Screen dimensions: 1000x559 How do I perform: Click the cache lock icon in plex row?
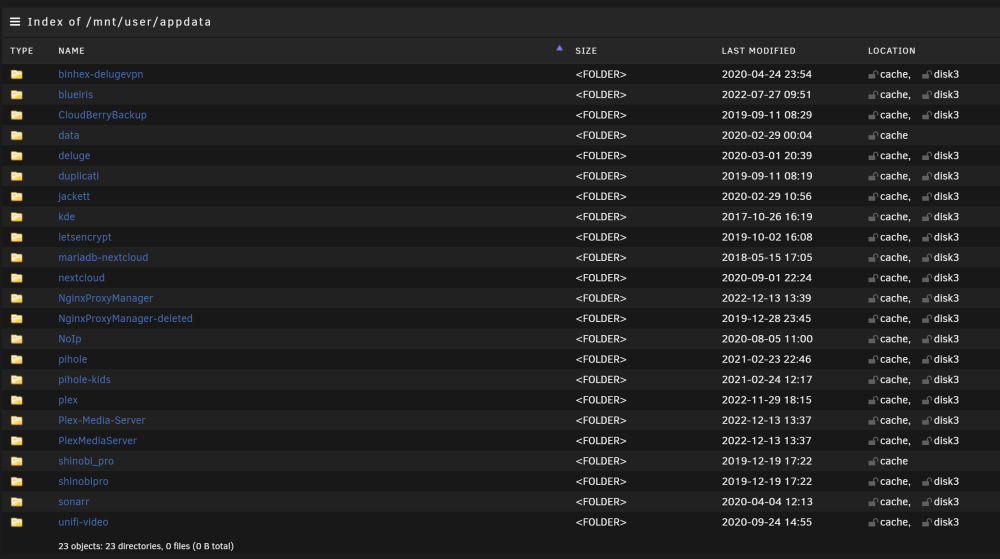(872, 400)
